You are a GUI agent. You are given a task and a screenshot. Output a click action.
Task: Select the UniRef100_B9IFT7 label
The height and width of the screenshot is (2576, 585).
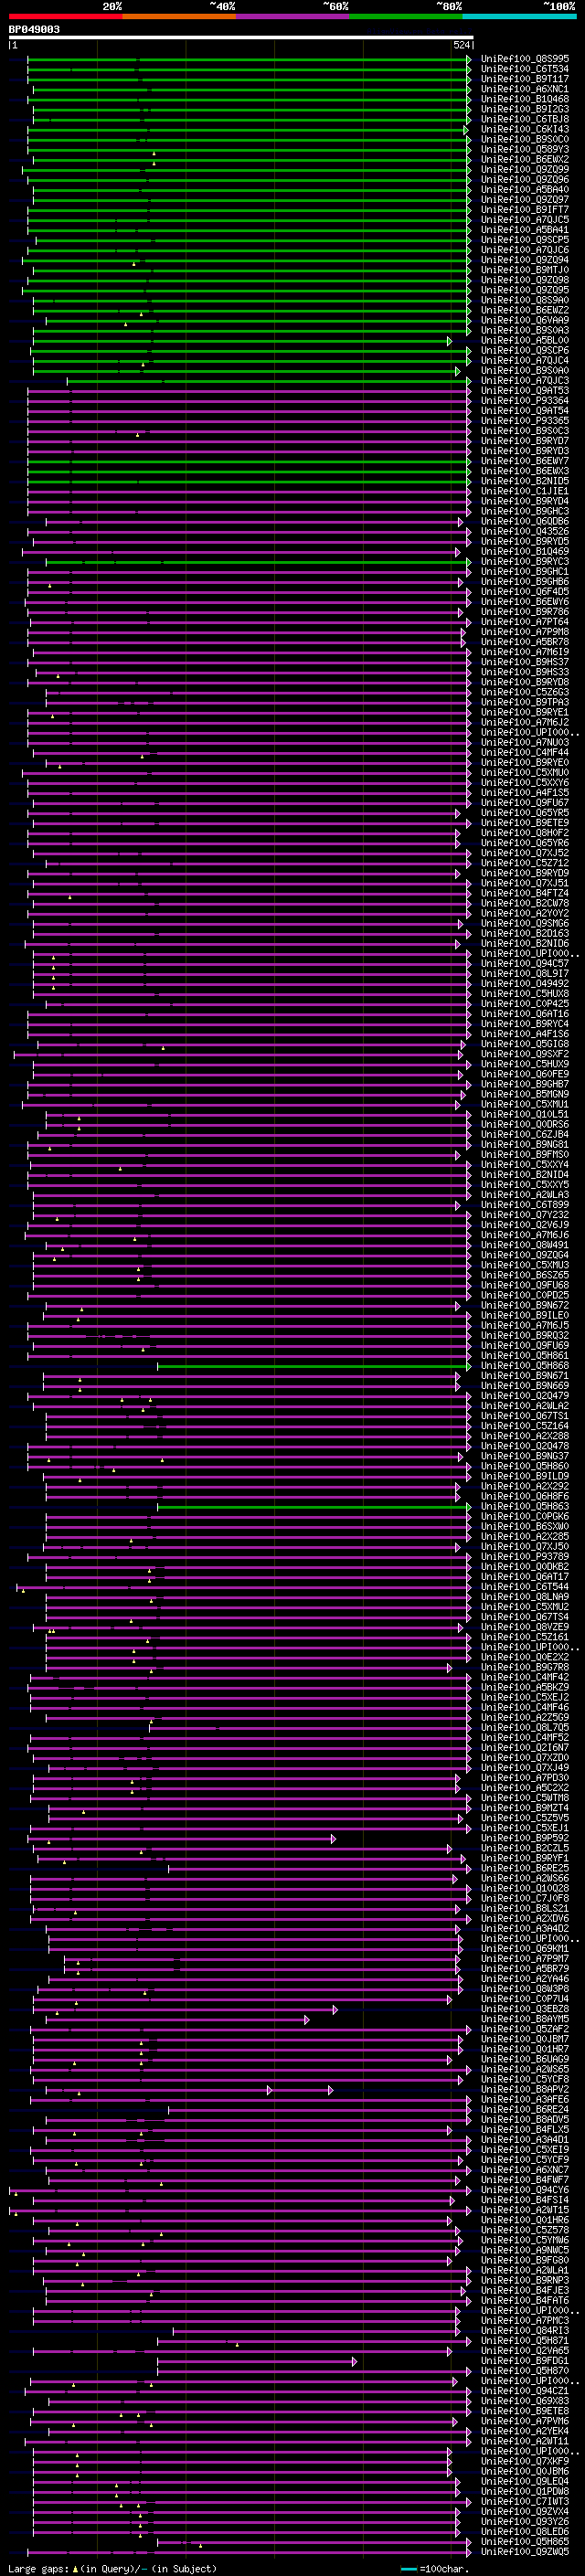point(525,210)
